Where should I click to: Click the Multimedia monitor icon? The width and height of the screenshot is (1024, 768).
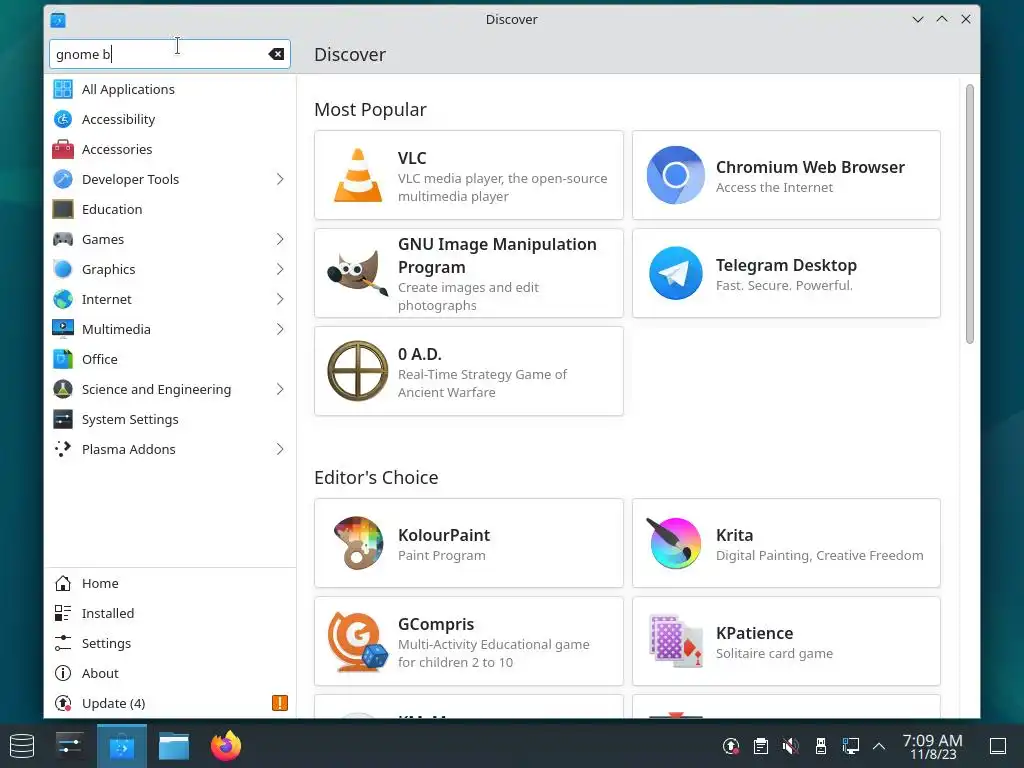click(63, 330)
